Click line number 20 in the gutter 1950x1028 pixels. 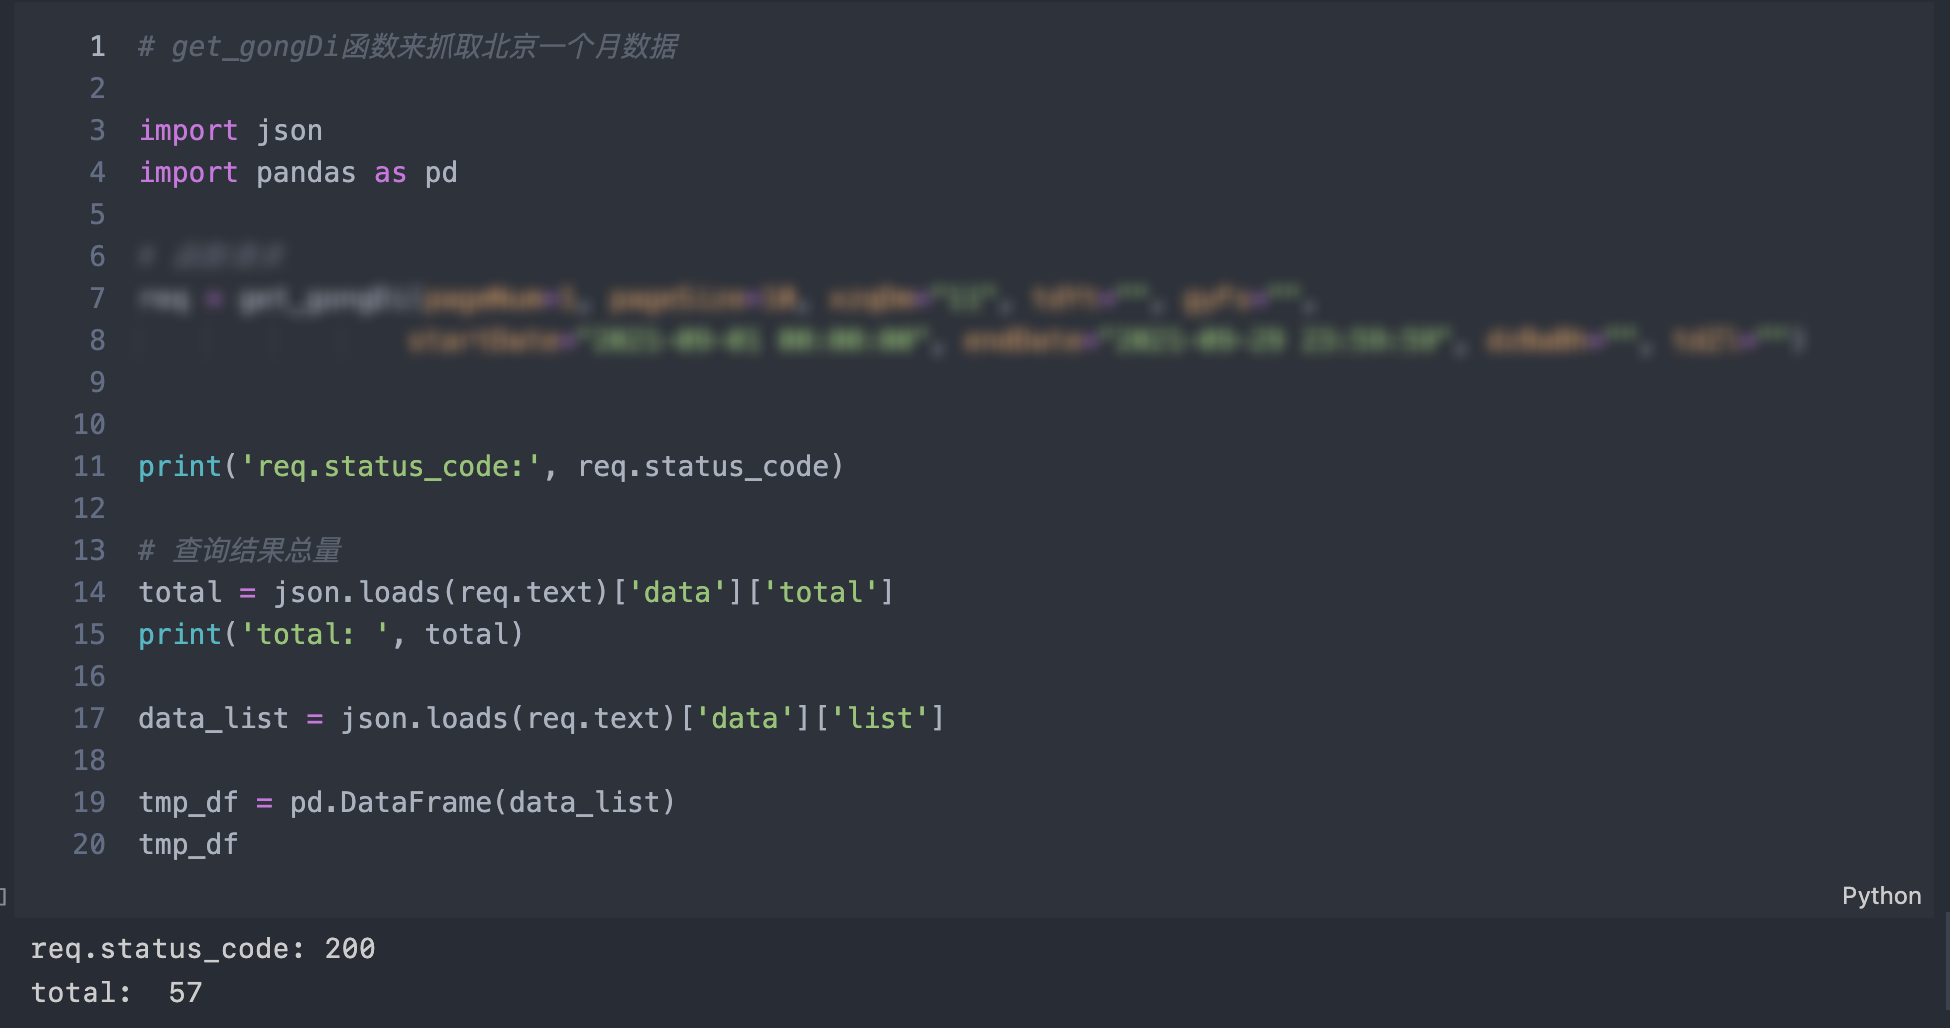pyautogui.click(x=89, y=844)
